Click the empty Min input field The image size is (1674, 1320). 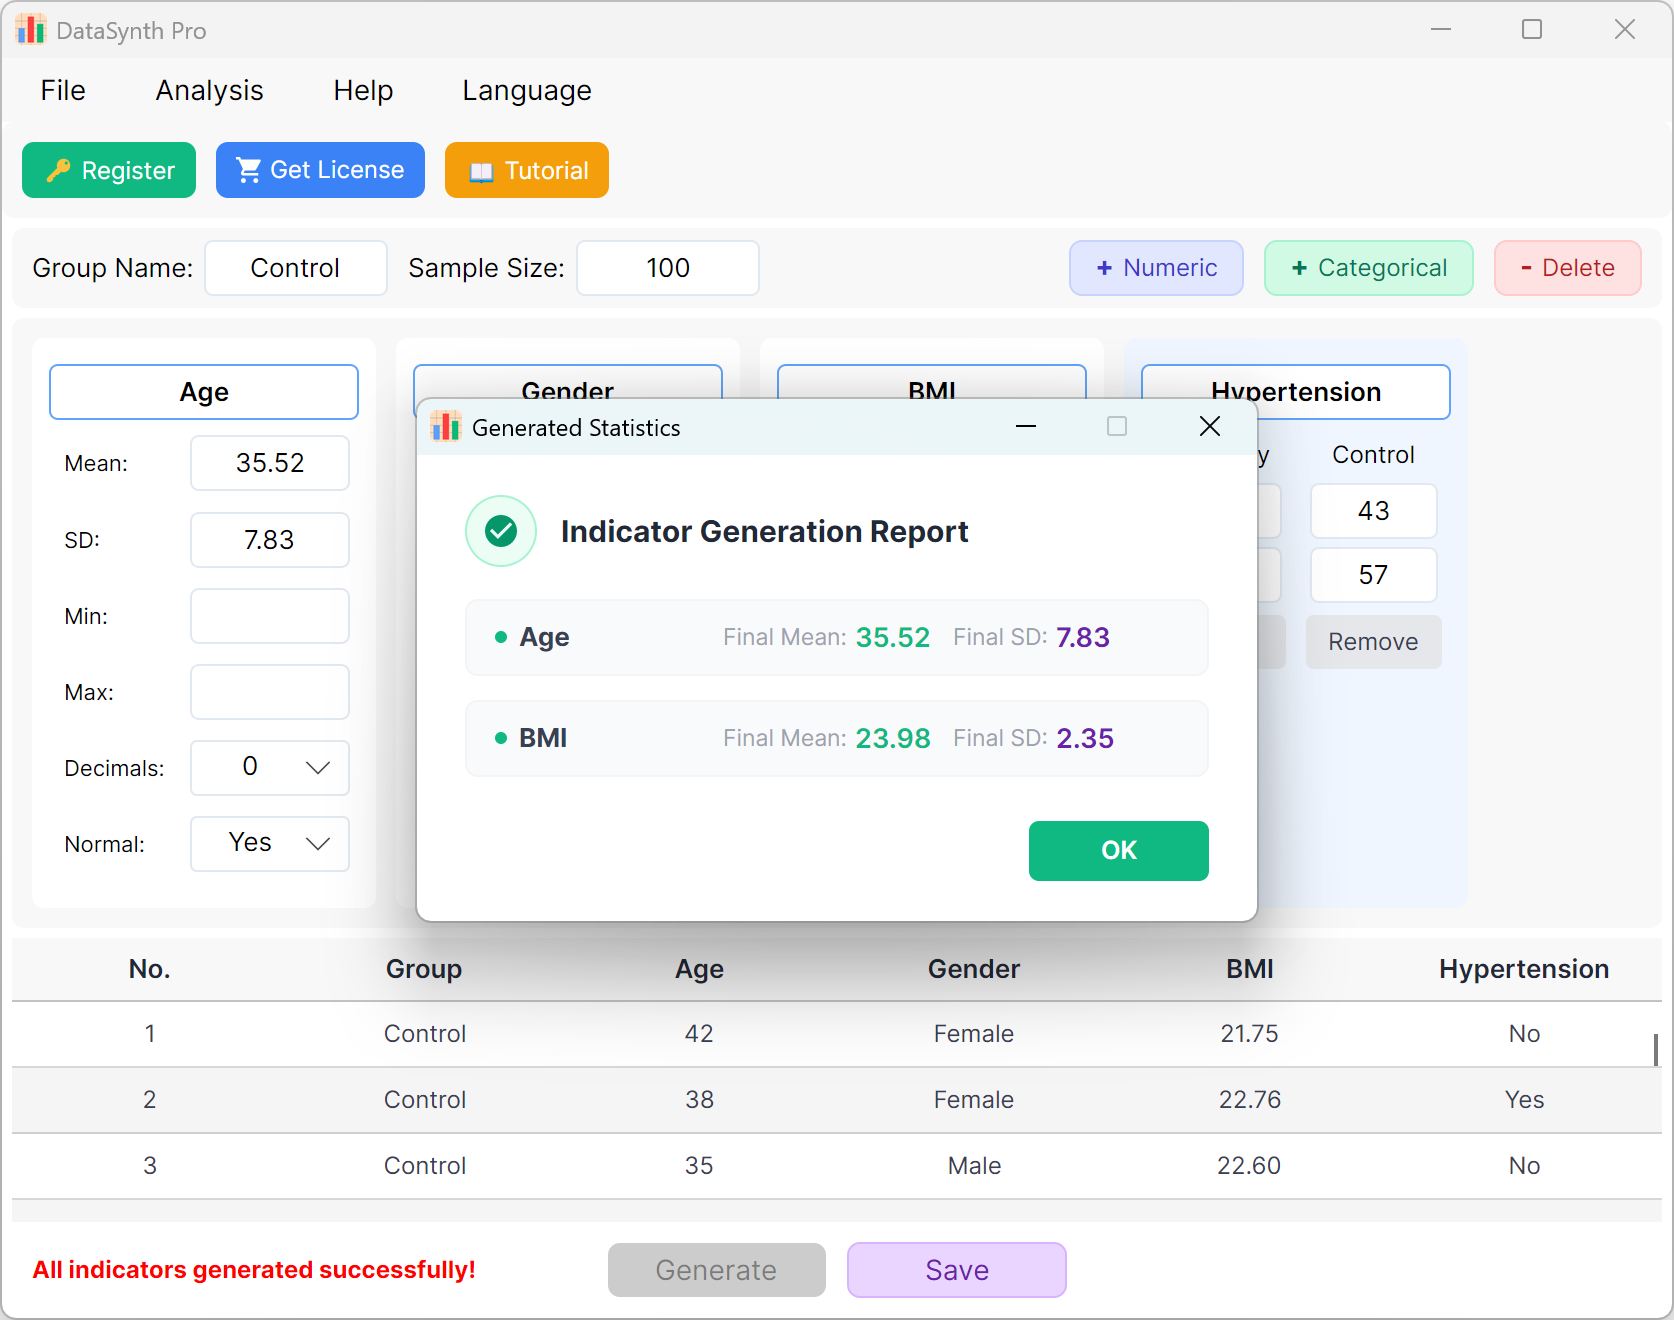point(270,616)
